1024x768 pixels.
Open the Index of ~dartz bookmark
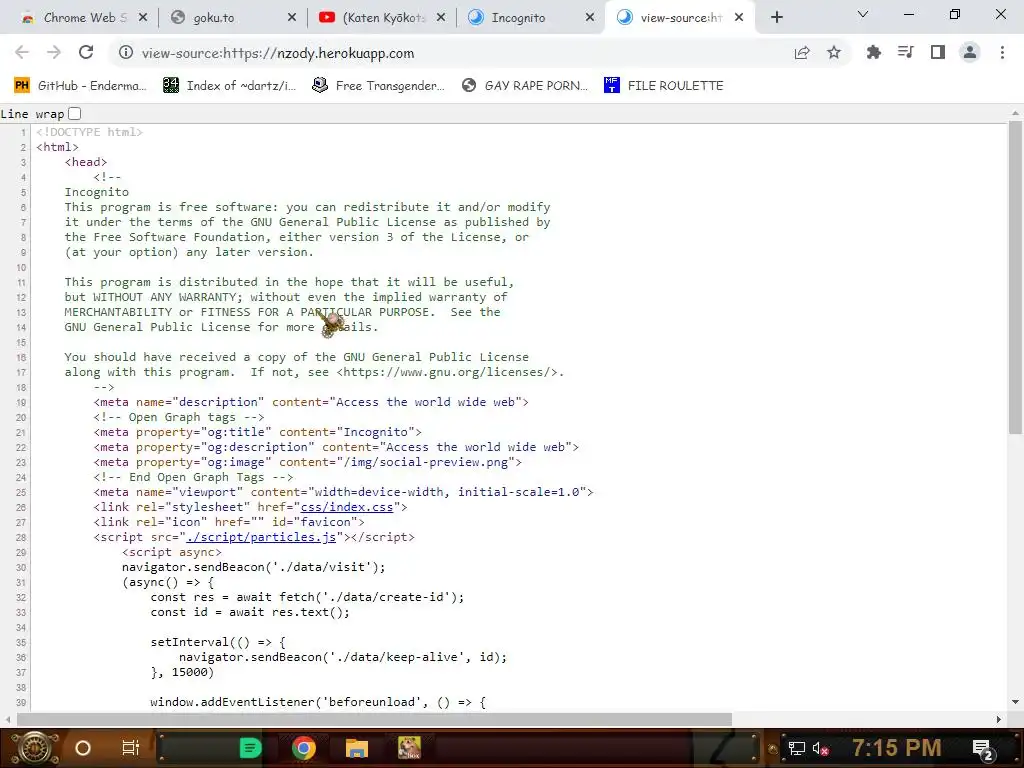pos(229,86)
